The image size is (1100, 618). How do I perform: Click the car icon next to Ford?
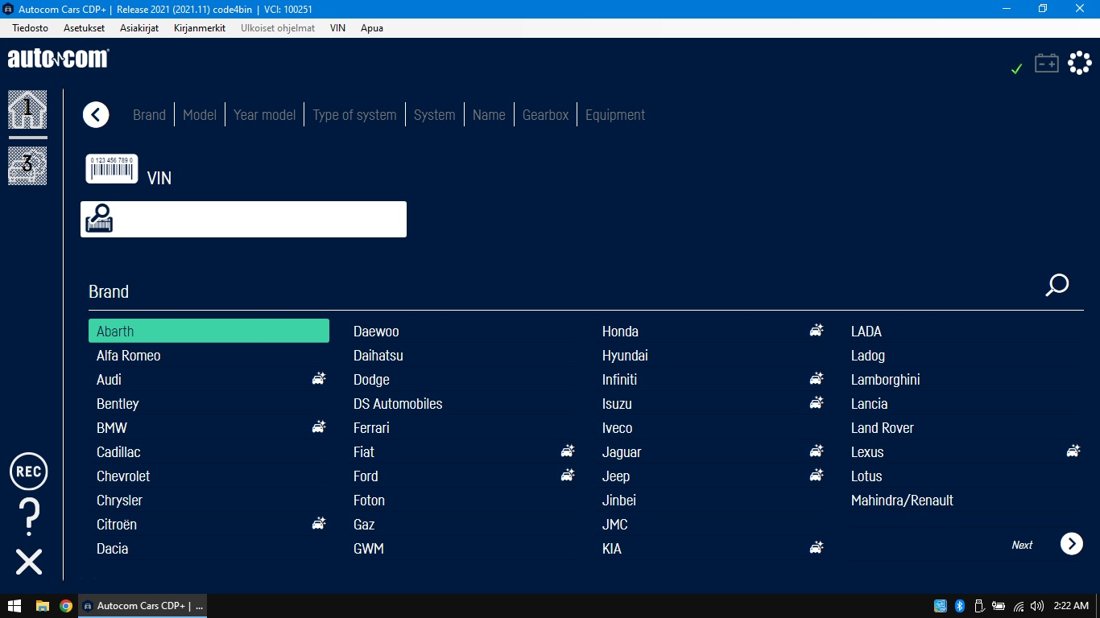568,476
